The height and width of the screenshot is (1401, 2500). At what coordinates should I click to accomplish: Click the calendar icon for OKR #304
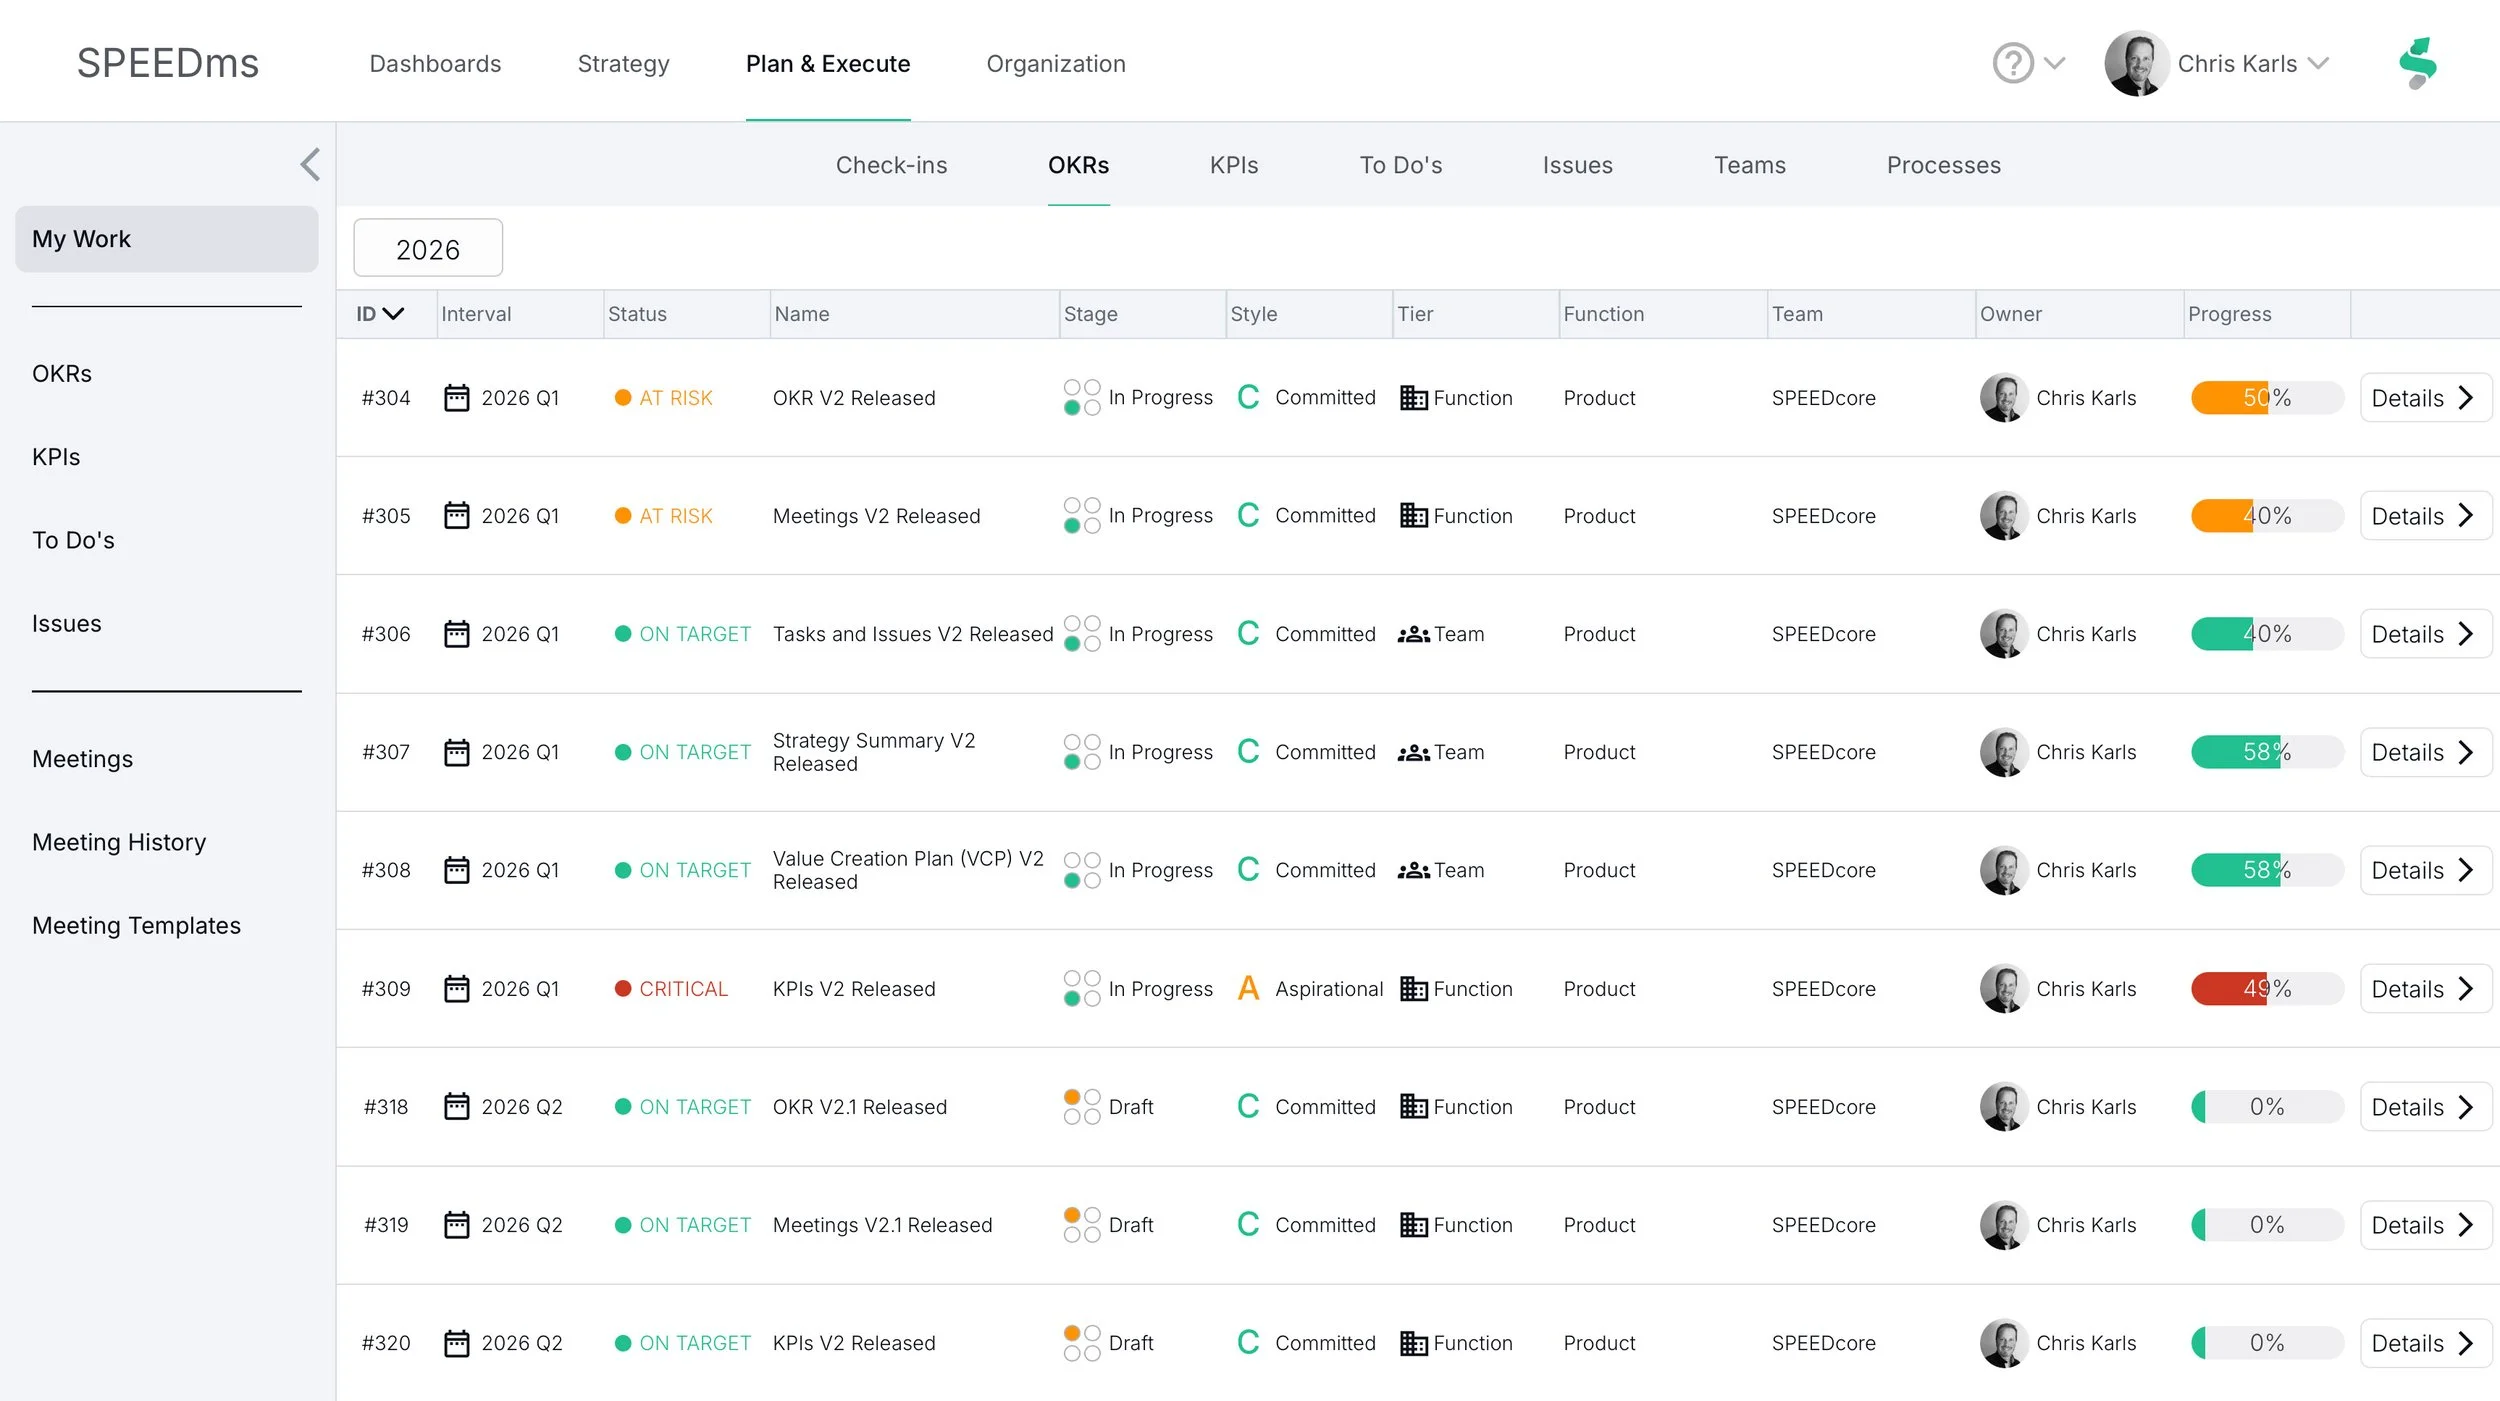456,398
